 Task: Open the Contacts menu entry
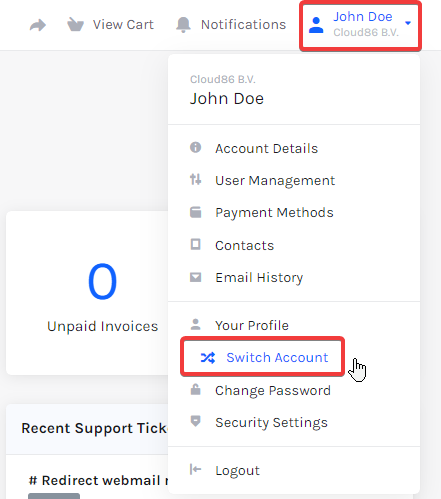244,245
